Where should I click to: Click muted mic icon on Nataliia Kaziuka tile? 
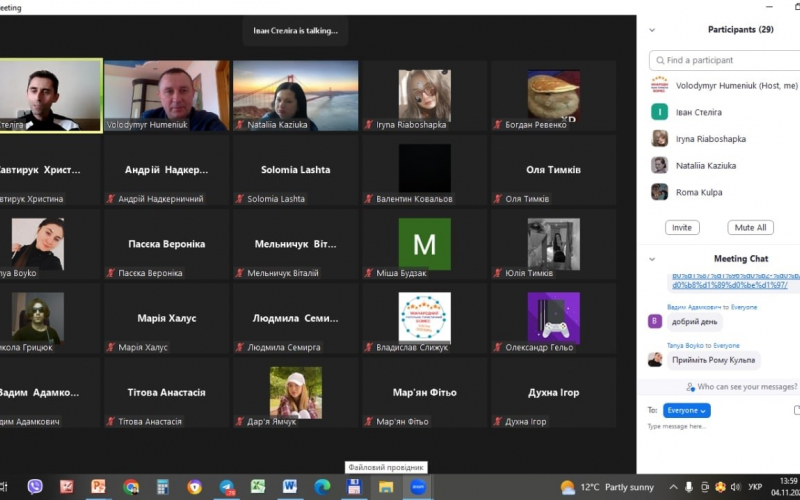(x=240, y=124)
